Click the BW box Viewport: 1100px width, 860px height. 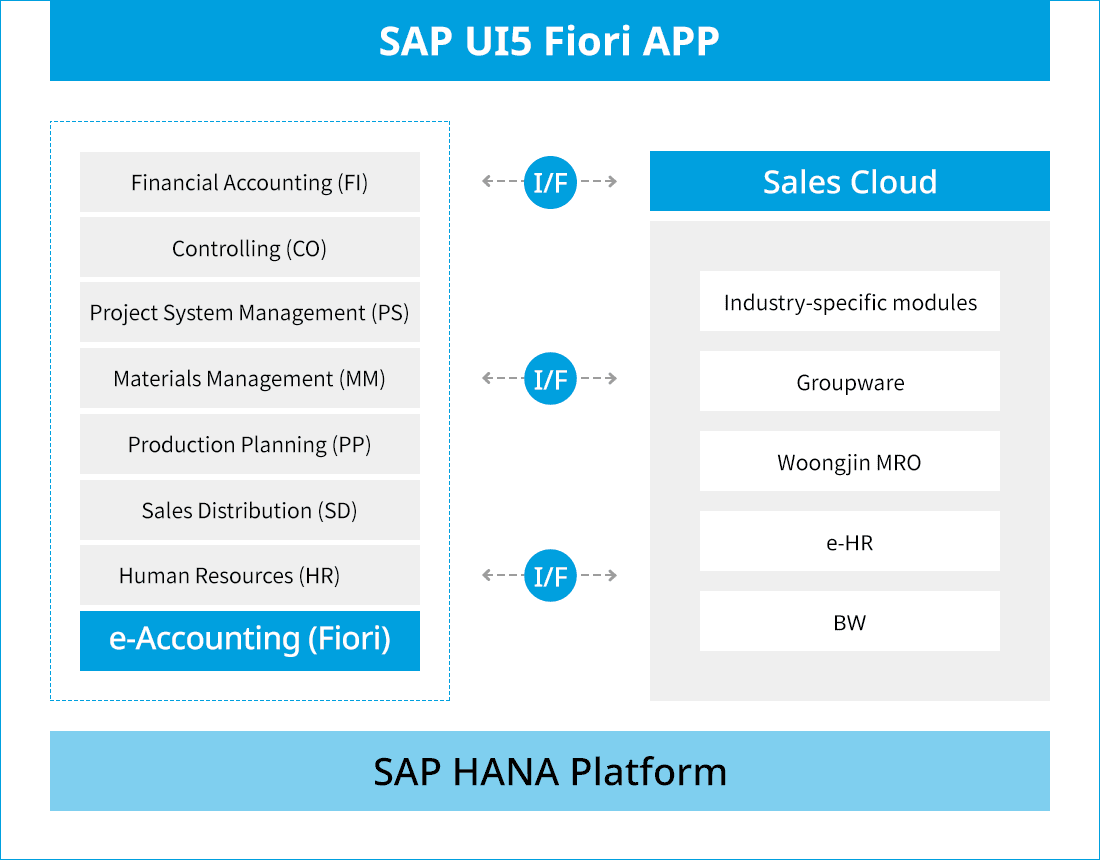pos(850,622)
